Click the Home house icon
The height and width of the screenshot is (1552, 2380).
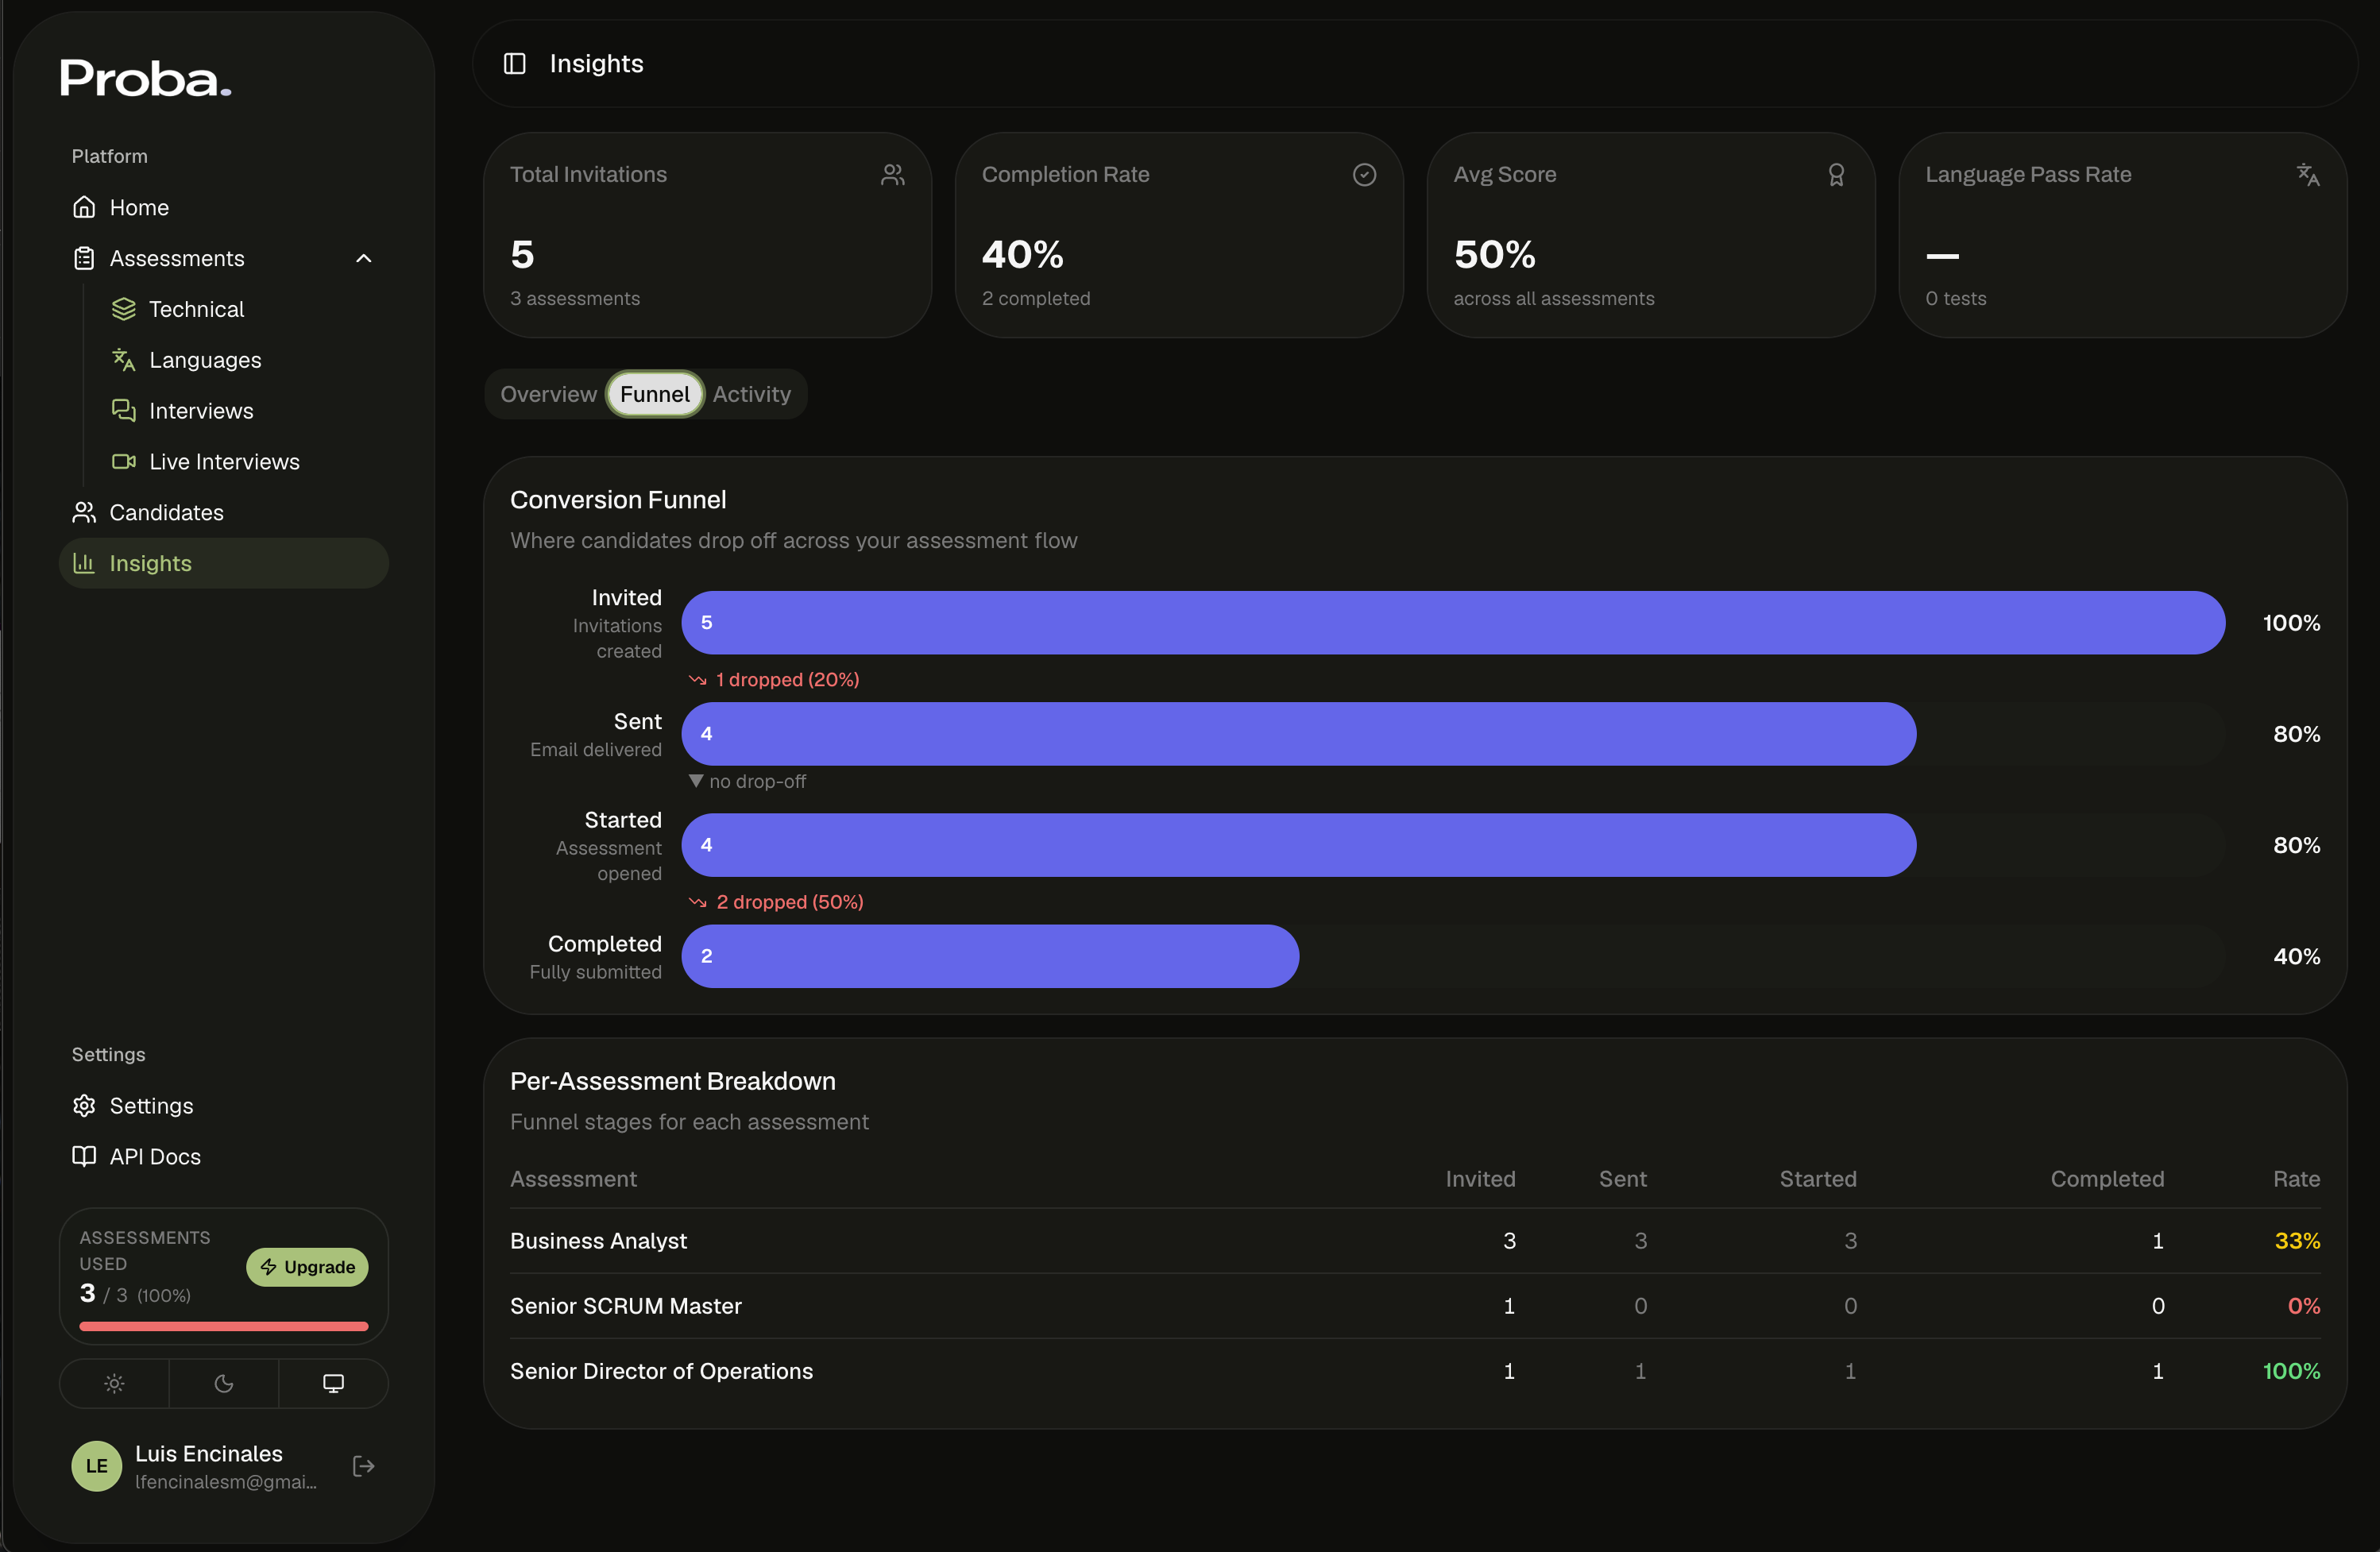[x=84, y=207]
